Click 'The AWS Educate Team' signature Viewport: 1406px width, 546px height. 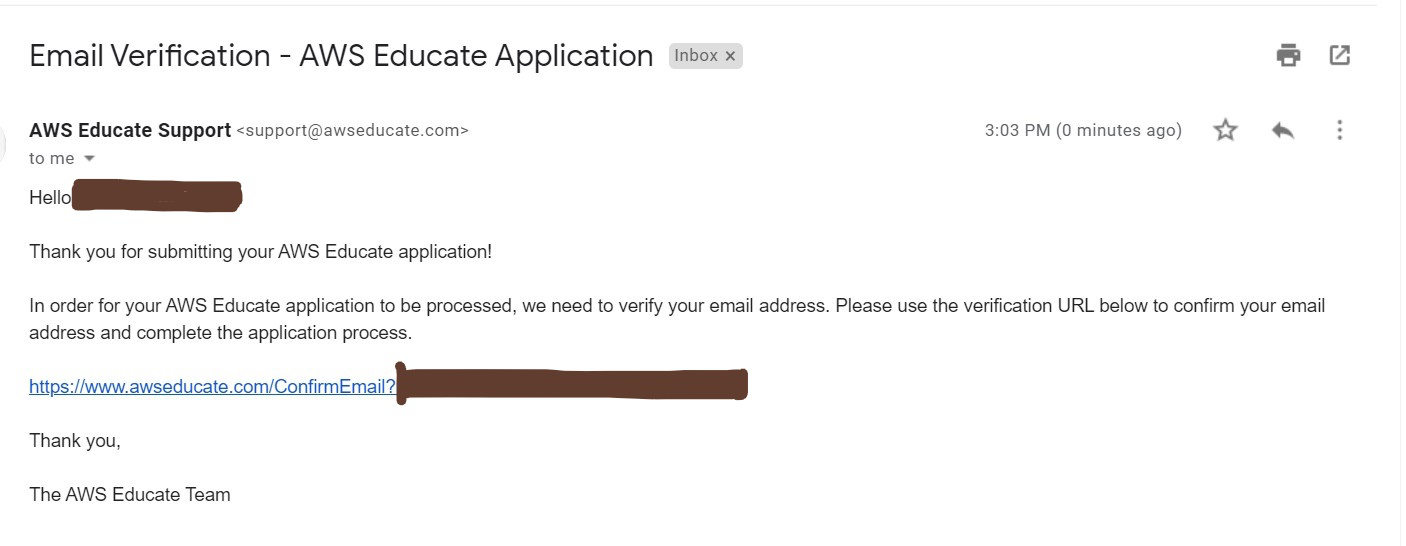point(130,494)
